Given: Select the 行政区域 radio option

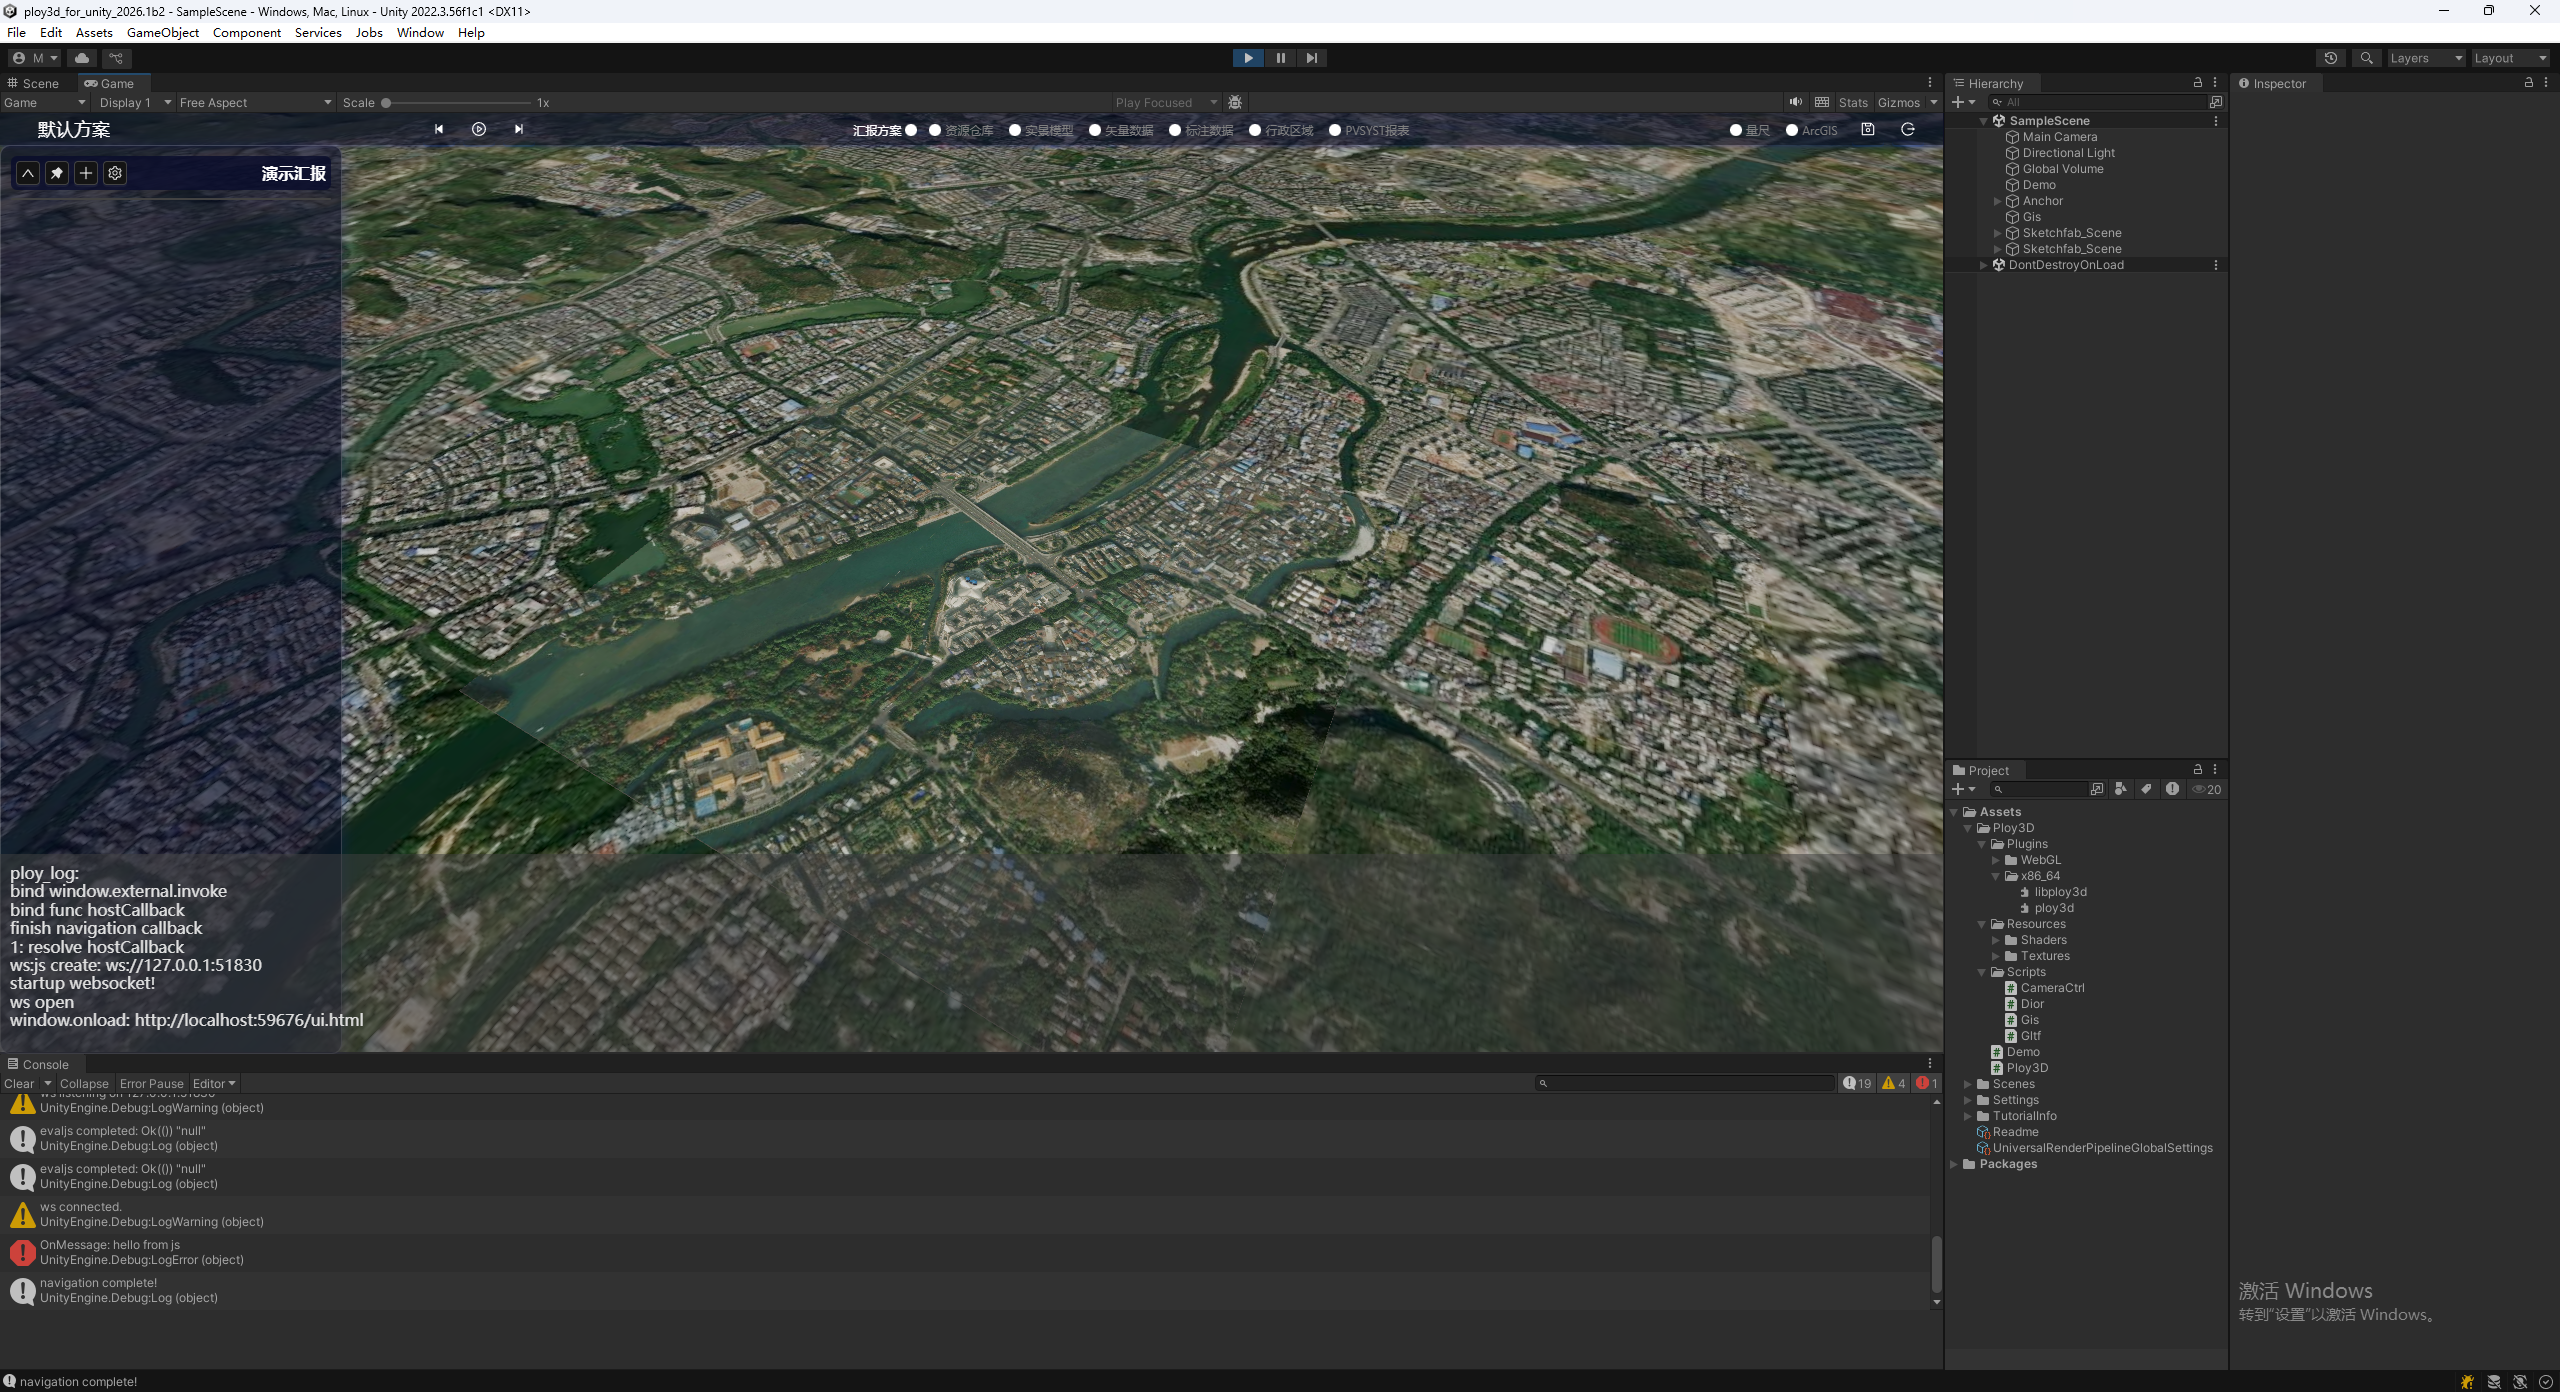Looking at the screenshot, I should [x=1255, y=130].
